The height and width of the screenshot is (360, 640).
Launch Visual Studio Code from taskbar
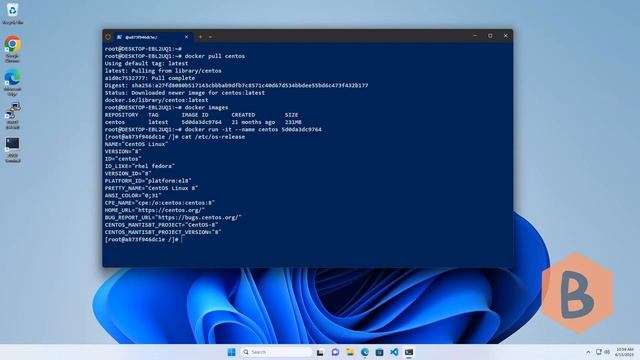coord(394,352)
